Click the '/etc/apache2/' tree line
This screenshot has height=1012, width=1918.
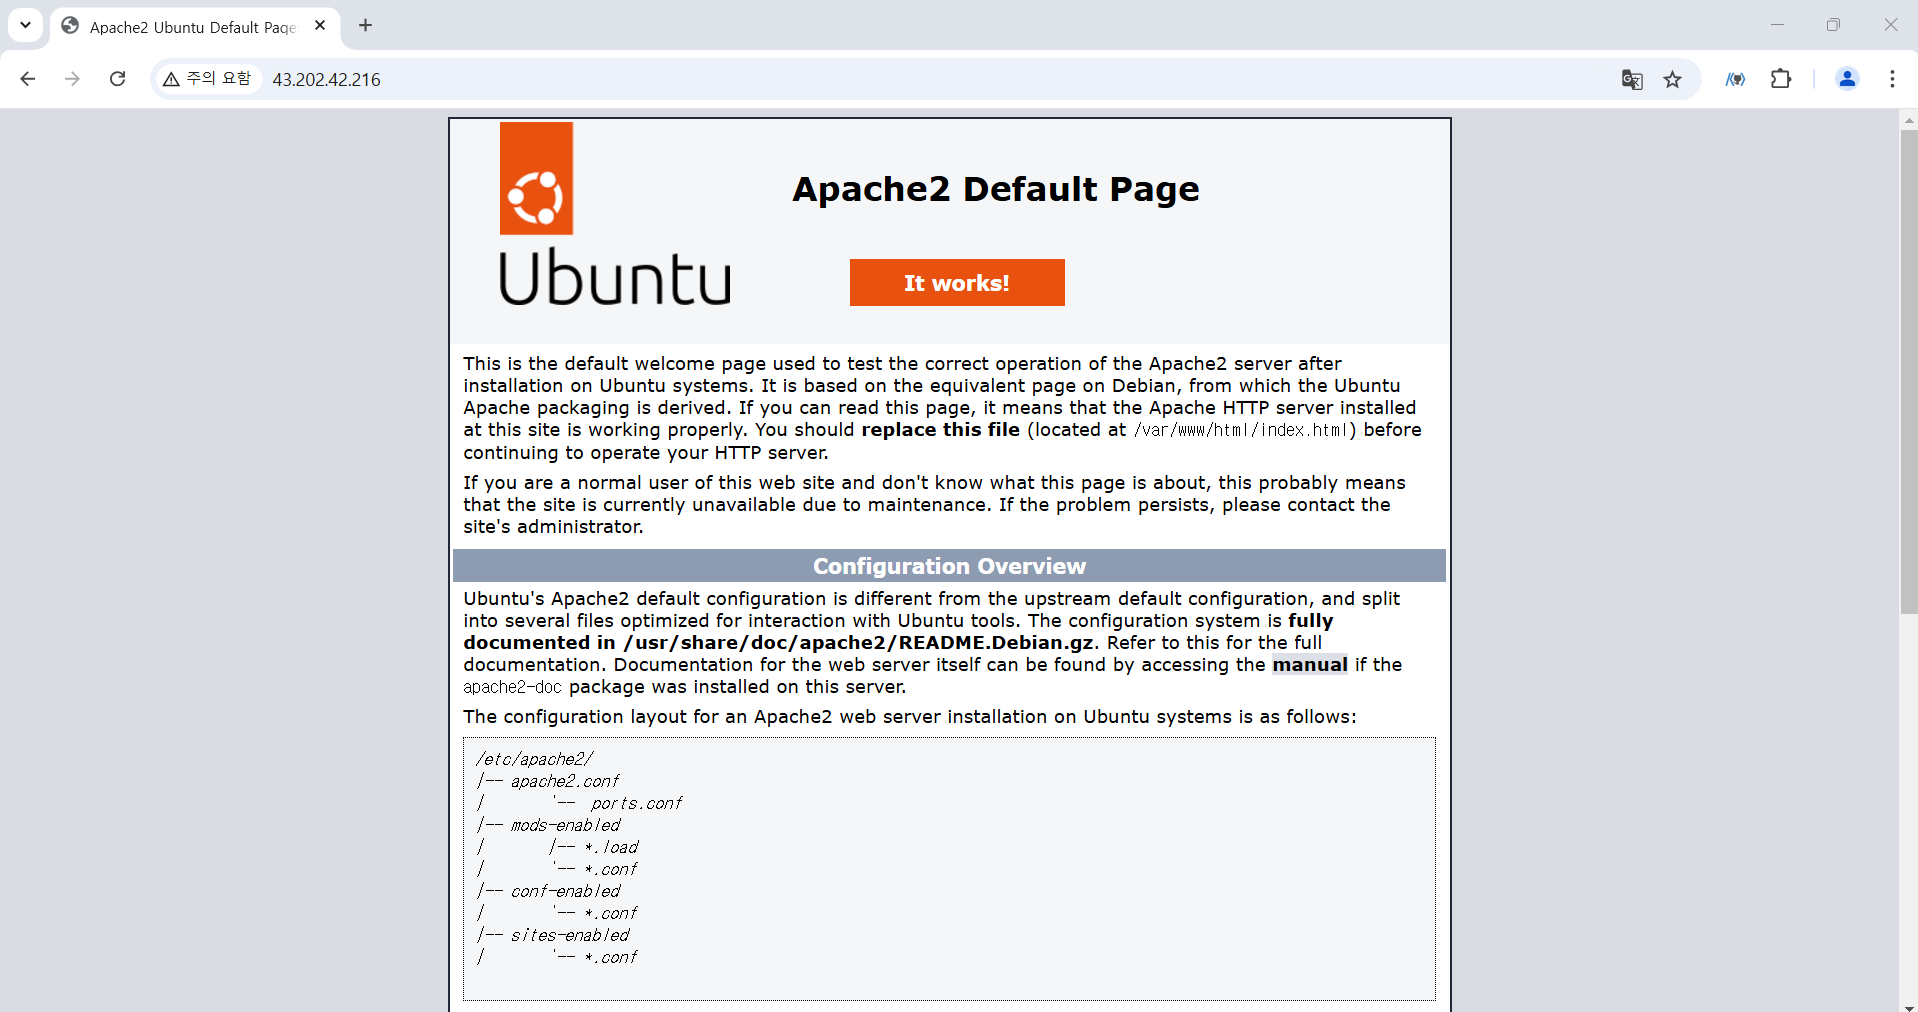click(535, 759)
